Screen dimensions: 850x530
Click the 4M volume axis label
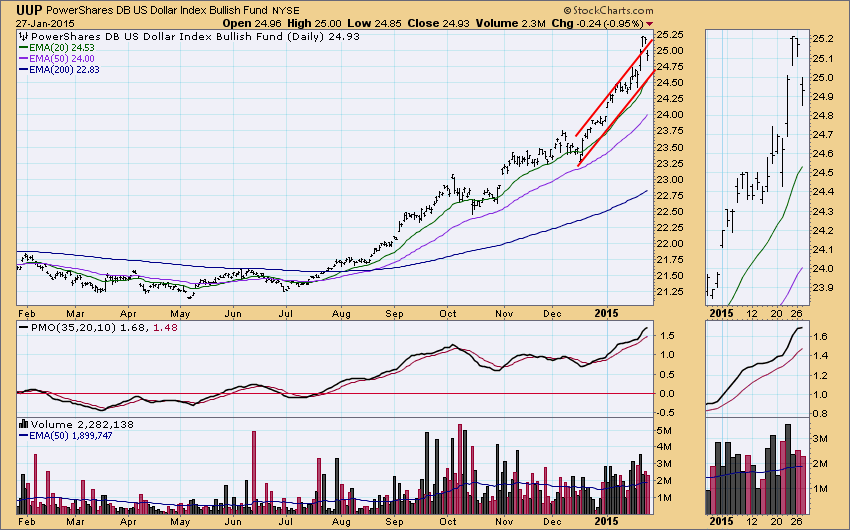665,447
